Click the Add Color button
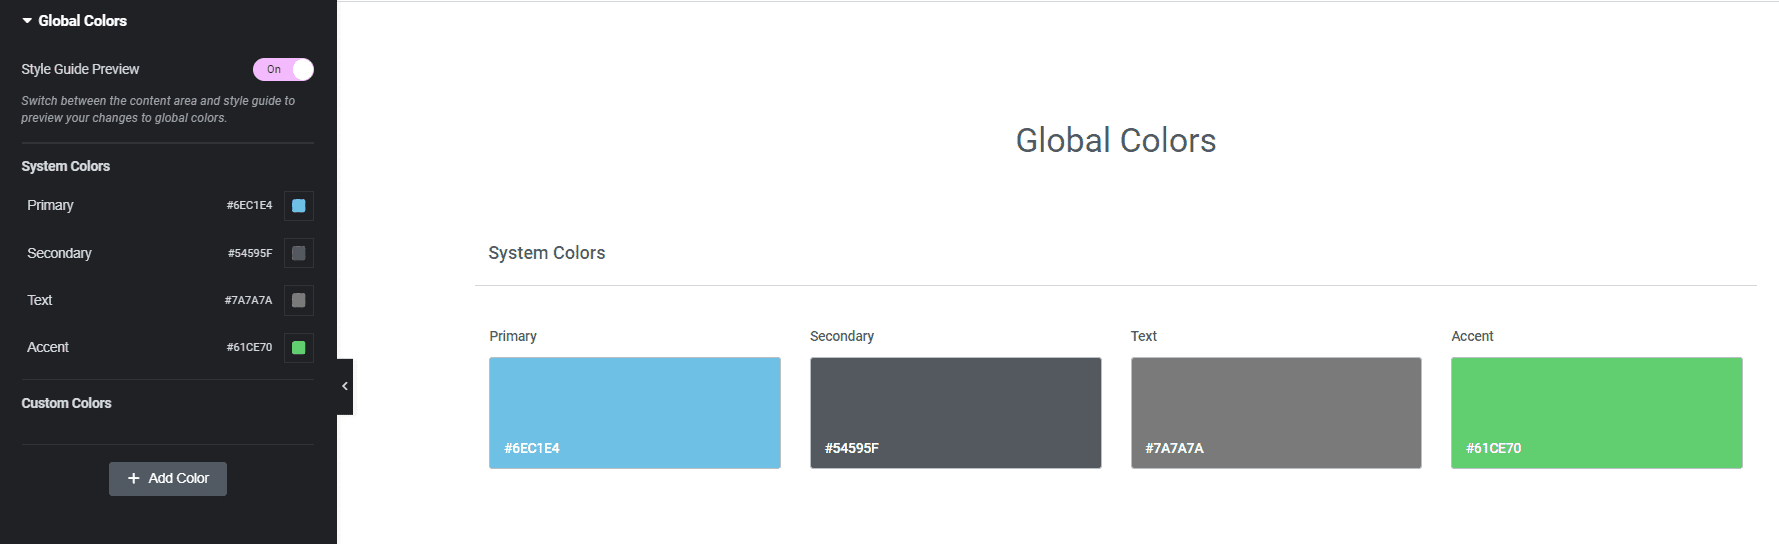This screenshot has height=544, width=1779. [168, 479]
